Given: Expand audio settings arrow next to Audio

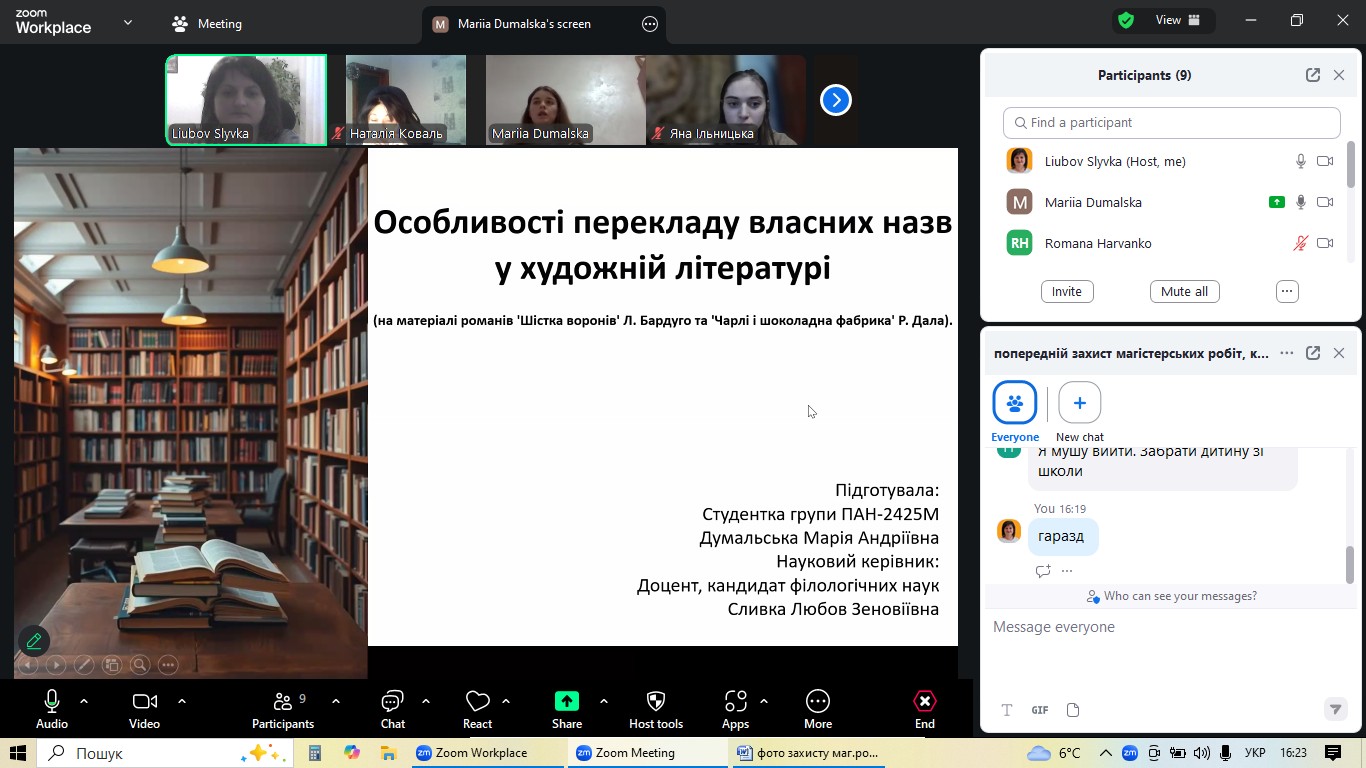Looking at the screenshot, I should [84, 701].
